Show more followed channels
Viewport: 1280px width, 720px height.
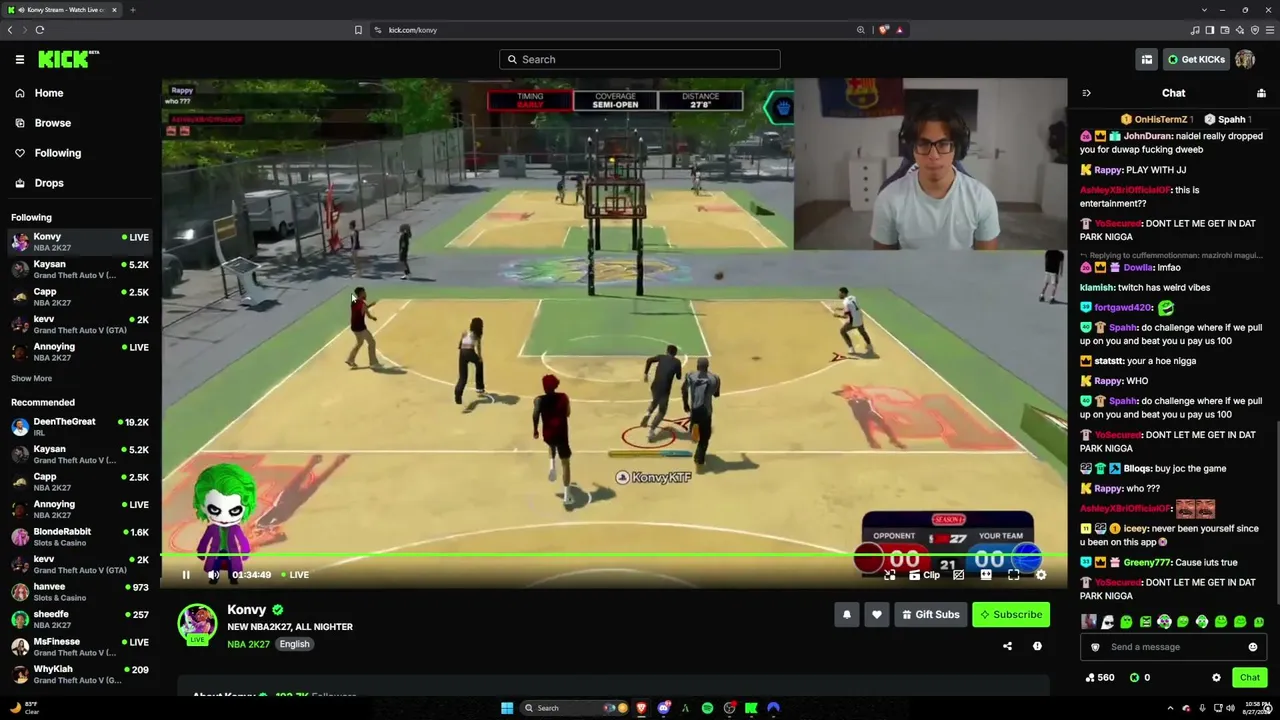tap(31, 379)
